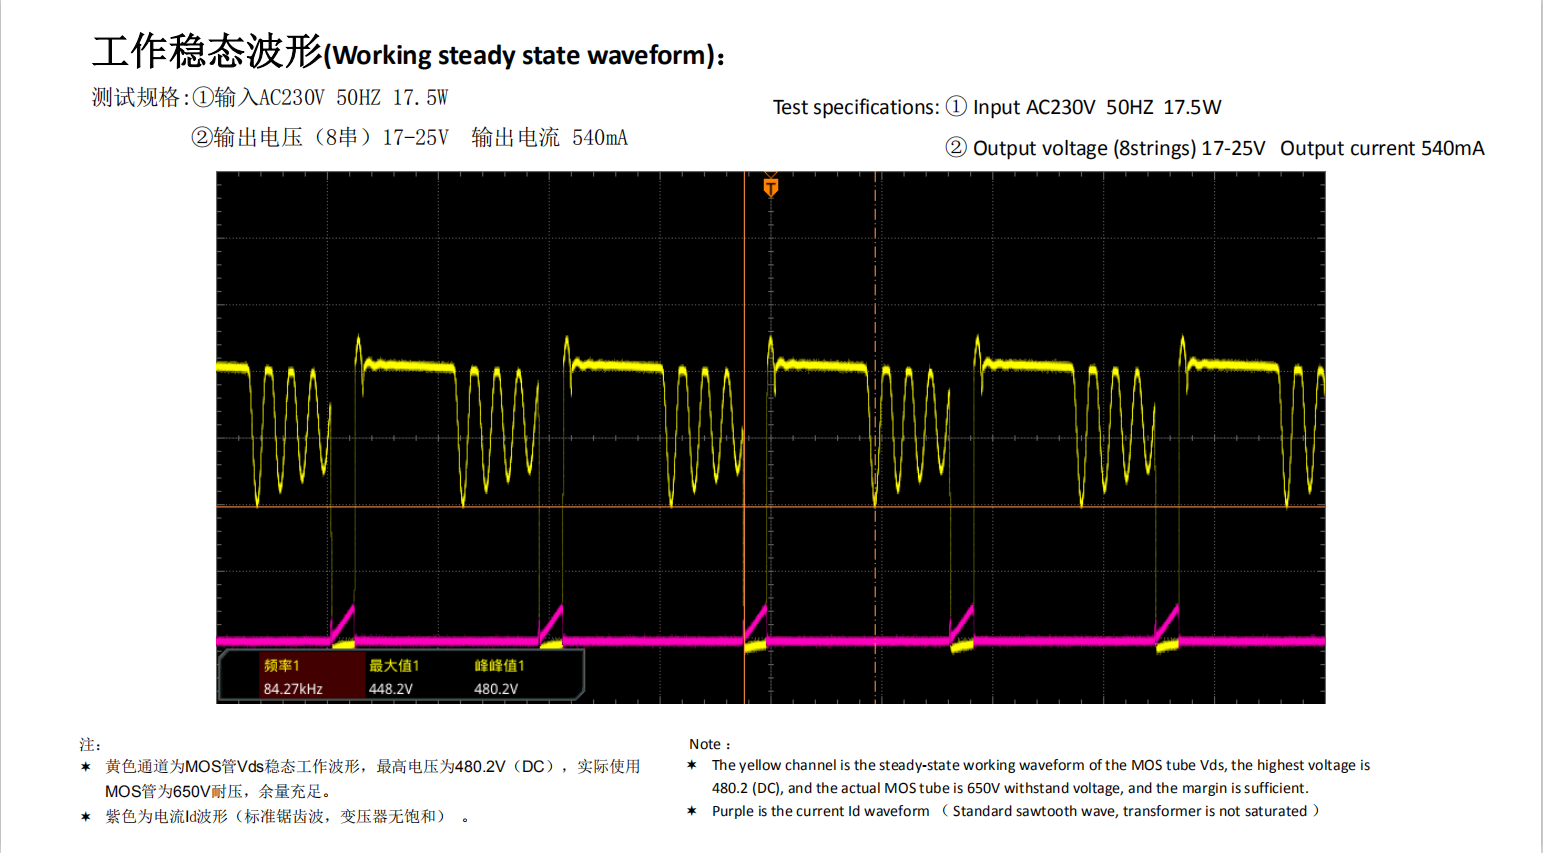Select the 480.2V peak-to-peak readout
This screenshot has height=853, width=1543.
(x=496, y=689)
